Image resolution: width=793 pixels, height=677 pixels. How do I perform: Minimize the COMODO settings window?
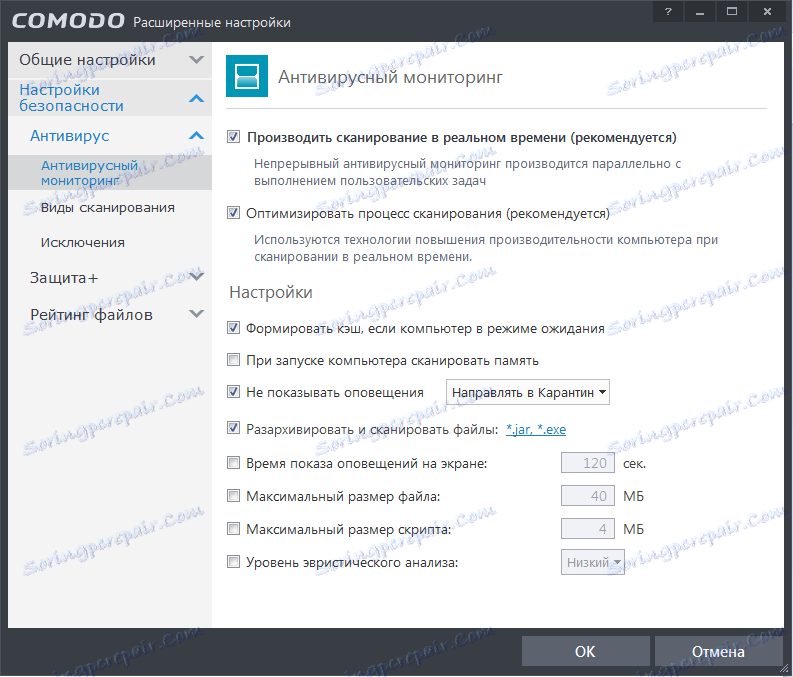tap(700, 11)
